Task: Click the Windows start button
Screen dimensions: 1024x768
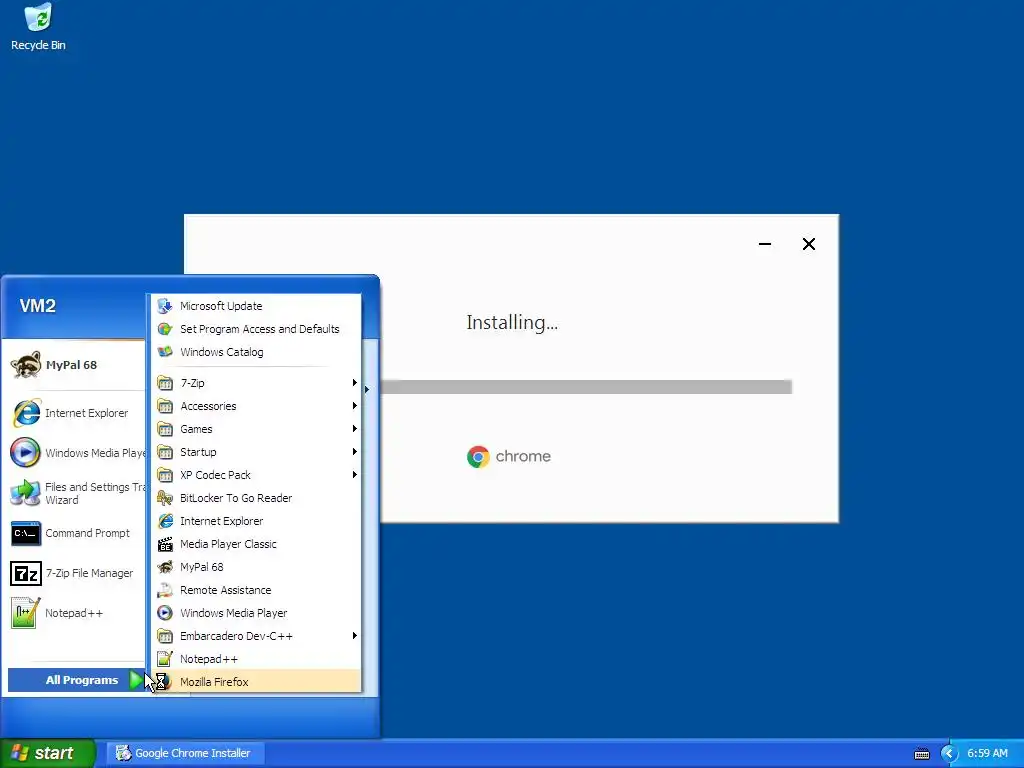Action: (x=48, y=753)
